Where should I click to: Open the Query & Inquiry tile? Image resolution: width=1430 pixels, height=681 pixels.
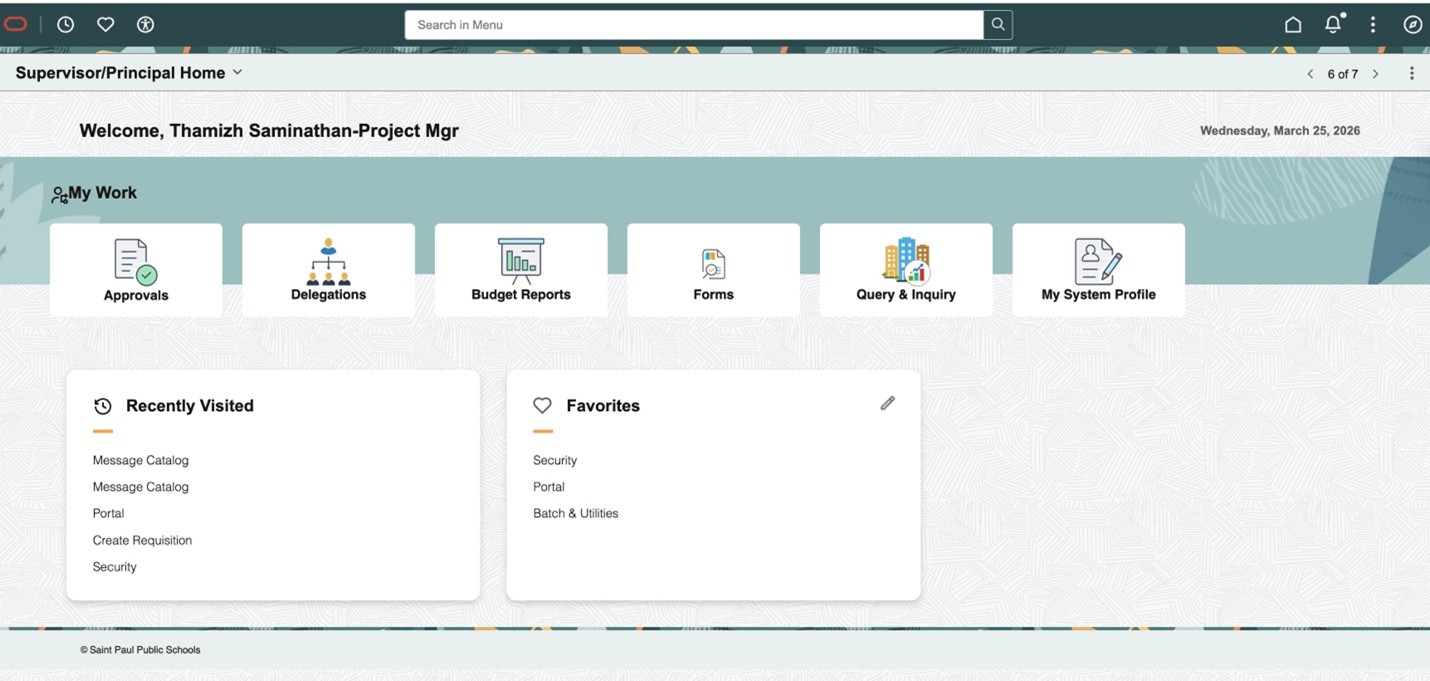pos(906,270)
